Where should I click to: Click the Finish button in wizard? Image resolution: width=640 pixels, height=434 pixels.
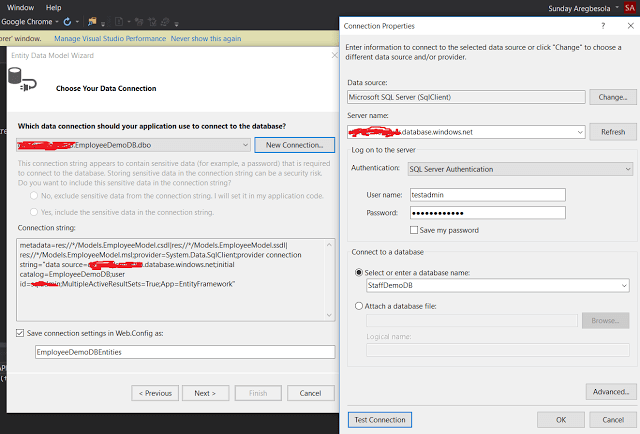click(x=258, y=393)
